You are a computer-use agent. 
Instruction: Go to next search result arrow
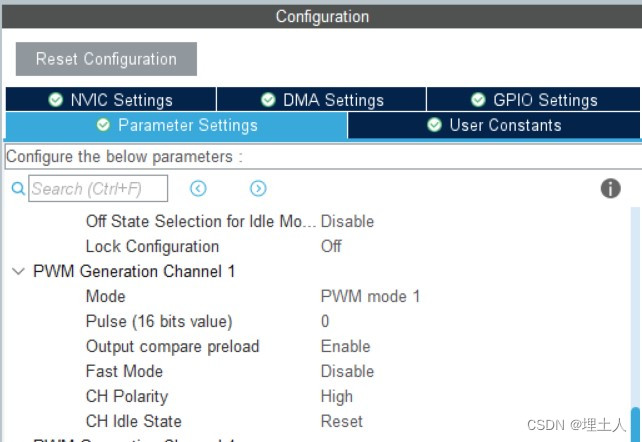point(258,188)
